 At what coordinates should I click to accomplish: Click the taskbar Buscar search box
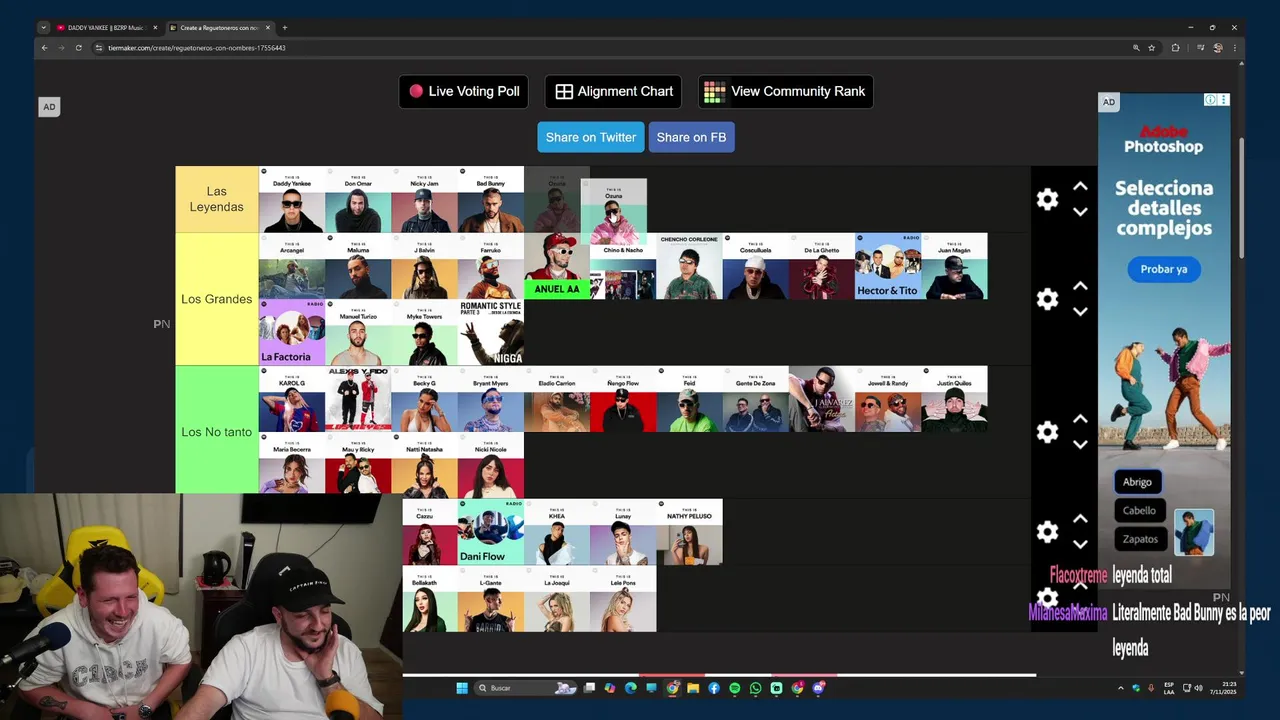tap(525, 688)
